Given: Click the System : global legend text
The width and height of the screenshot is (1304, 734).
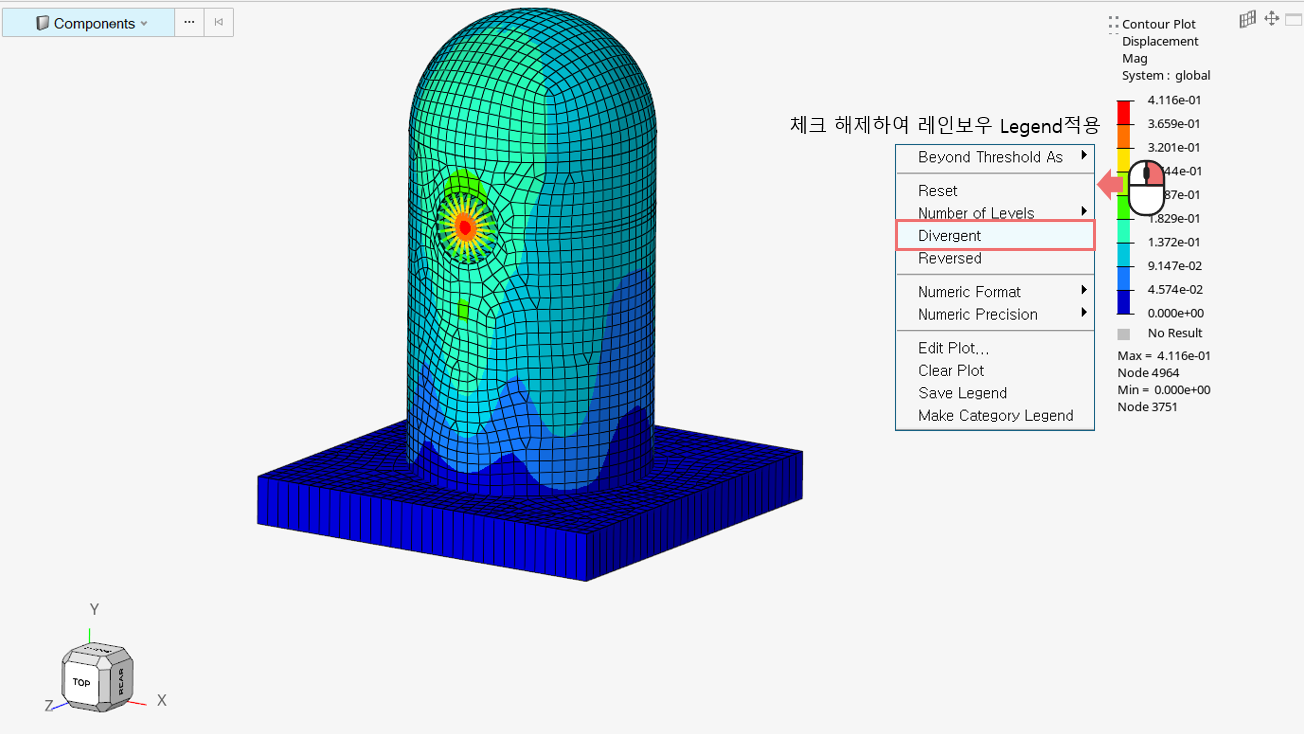Looking at the screenshot, I should click(1166, 75).
